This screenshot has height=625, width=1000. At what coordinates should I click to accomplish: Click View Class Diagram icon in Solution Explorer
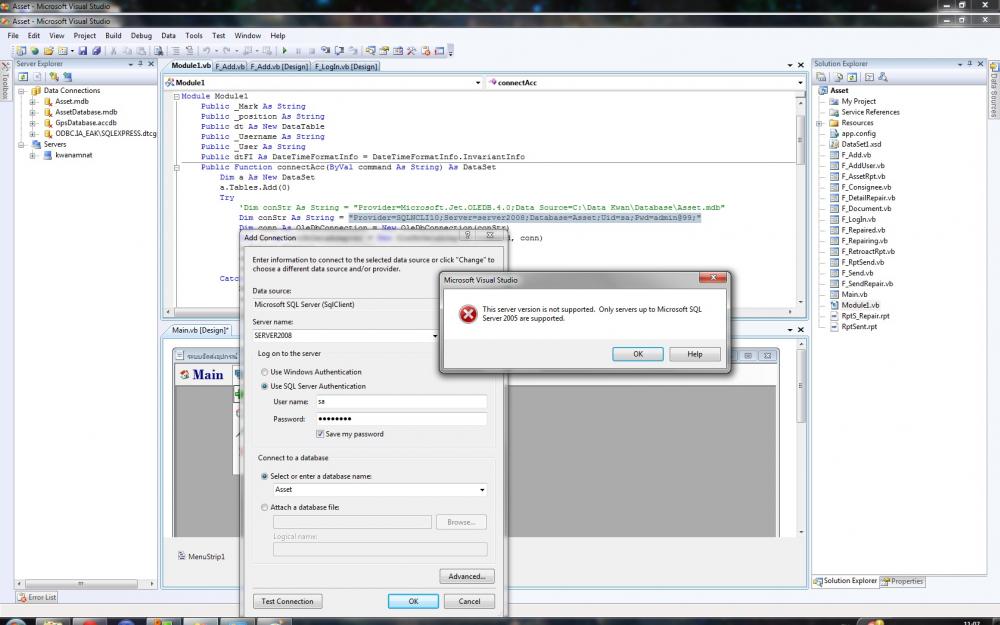point(883,77)
